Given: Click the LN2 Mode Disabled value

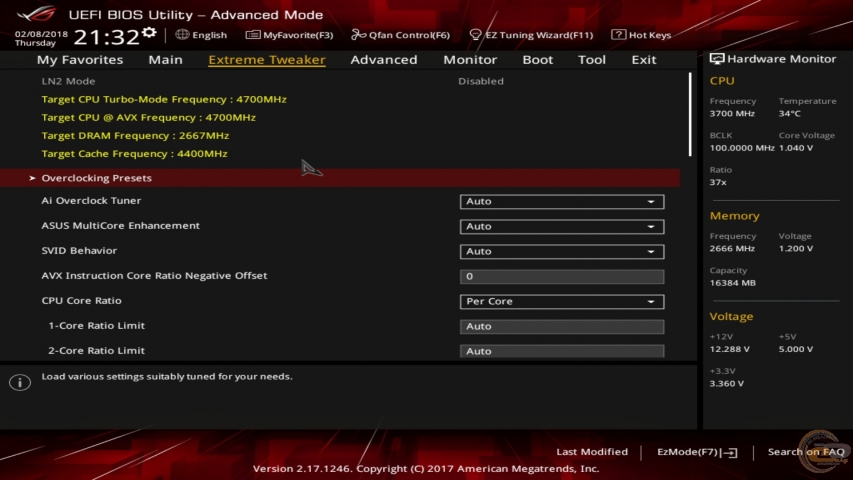Looking at the screenshot, I should (x=481, y=81).
